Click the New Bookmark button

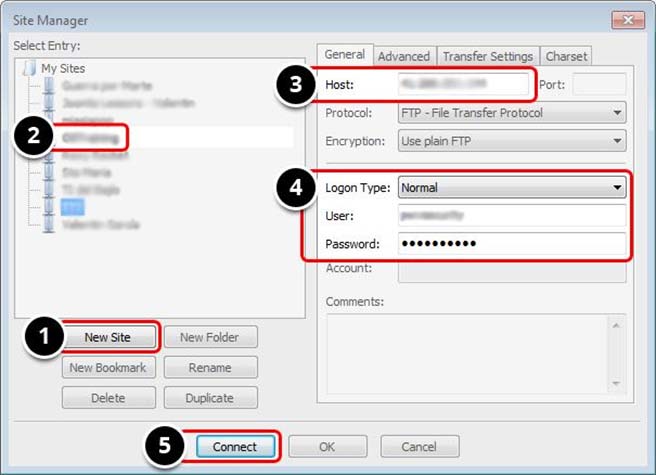(109, 367)
